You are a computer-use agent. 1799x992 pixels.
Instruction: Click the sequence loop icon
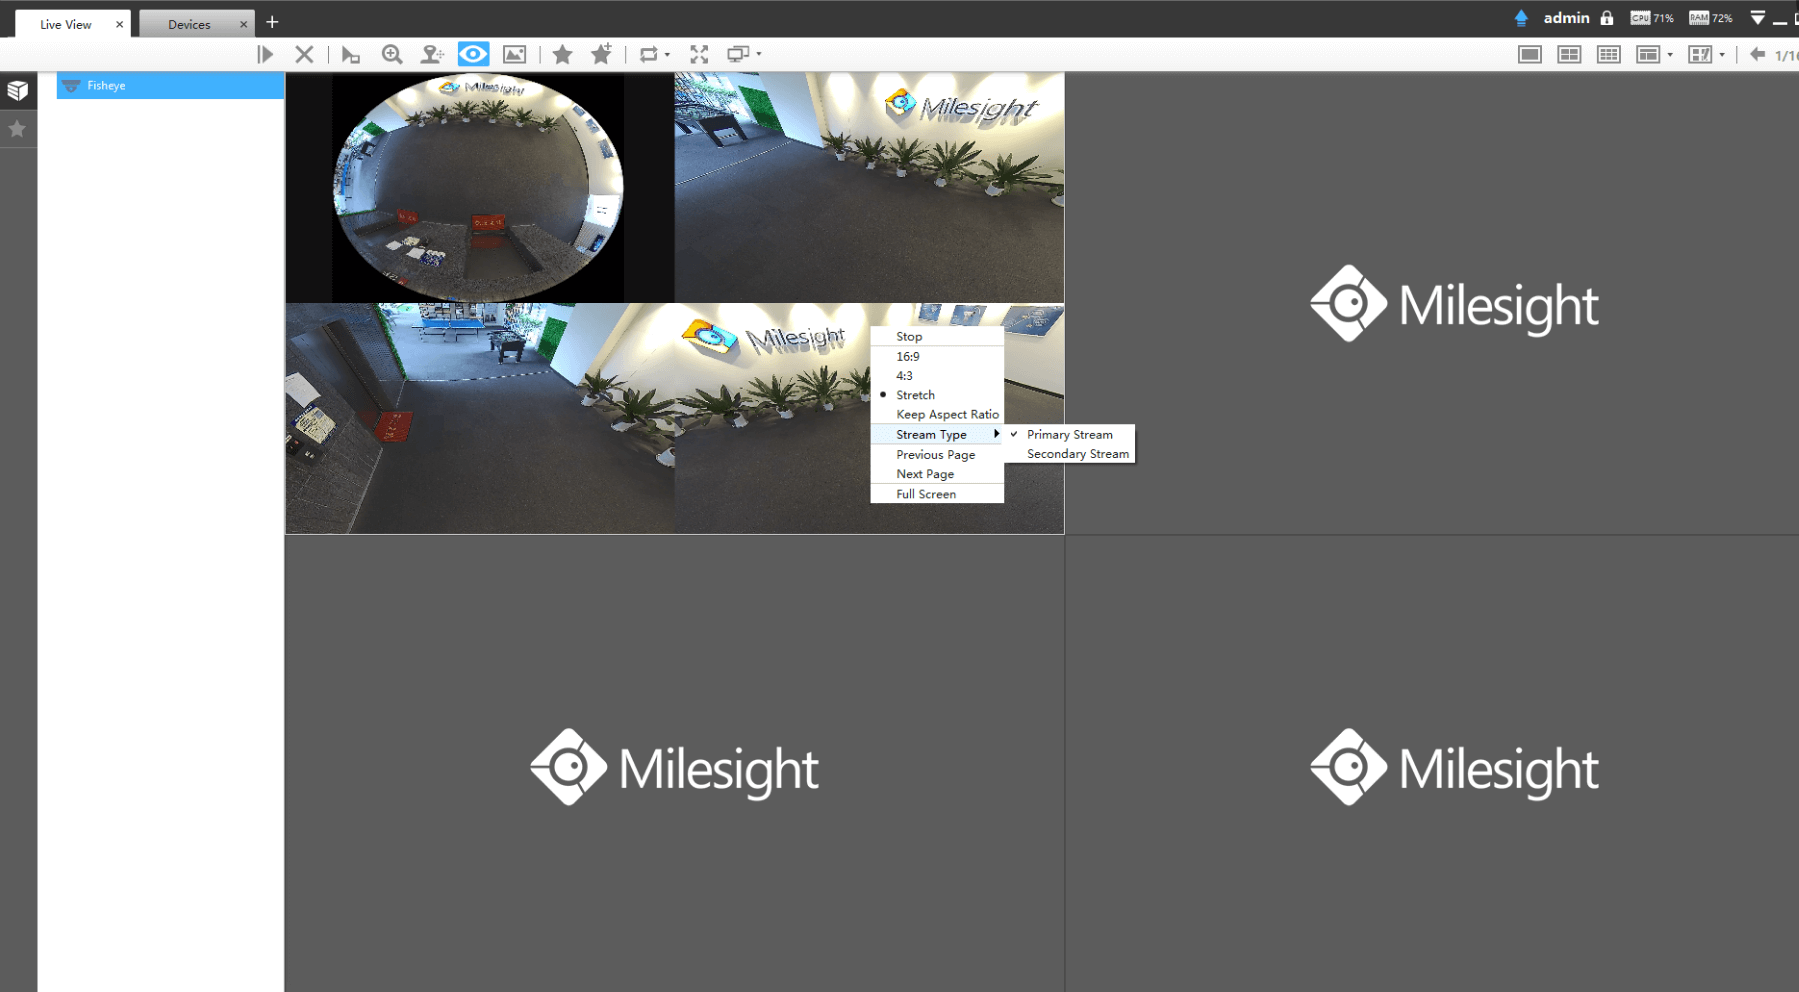tap(649, 54)
